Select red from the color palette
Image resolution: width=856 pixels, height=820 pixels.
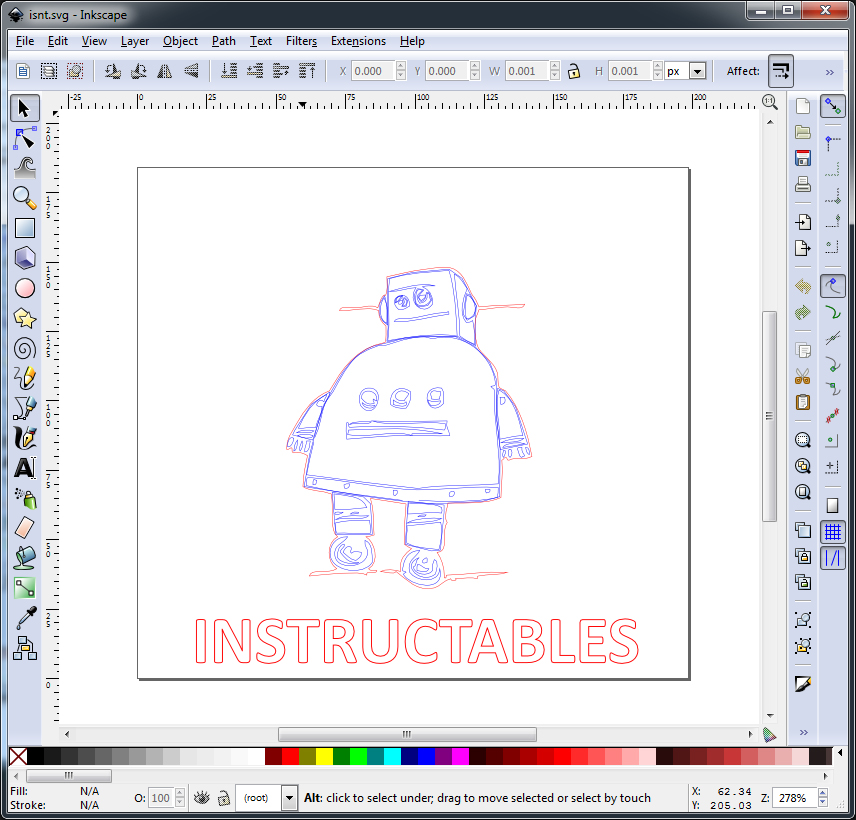[x=290, y=757]
